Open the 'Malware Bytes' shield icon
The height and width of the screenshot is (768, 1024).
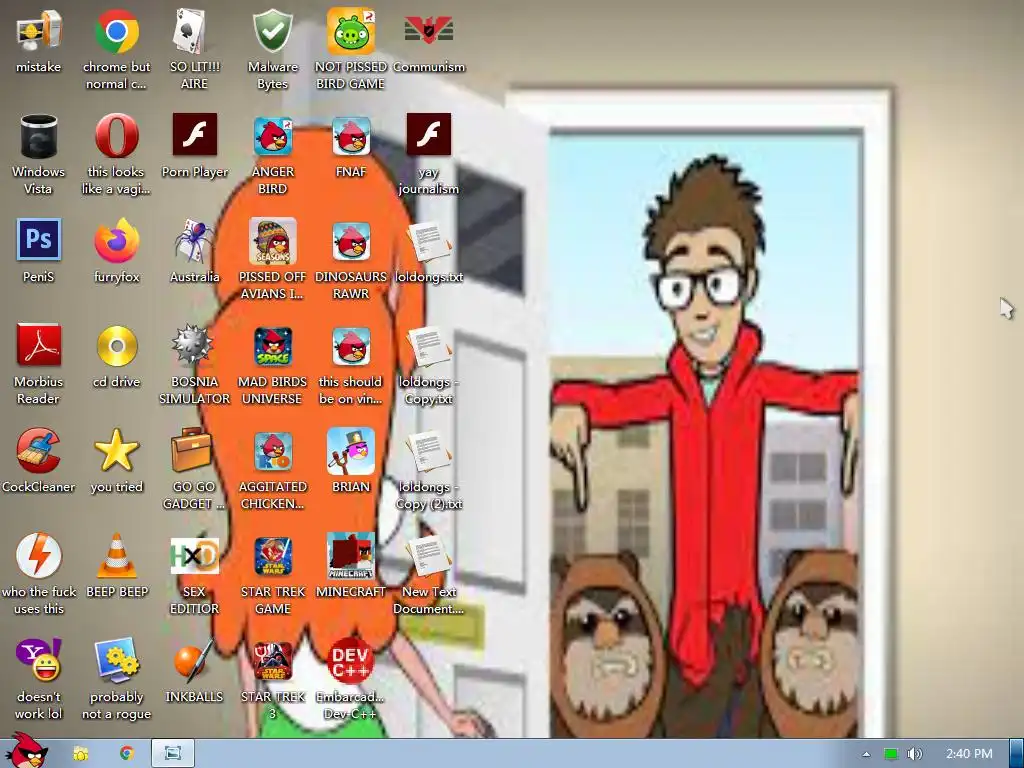tap(273, 31)
